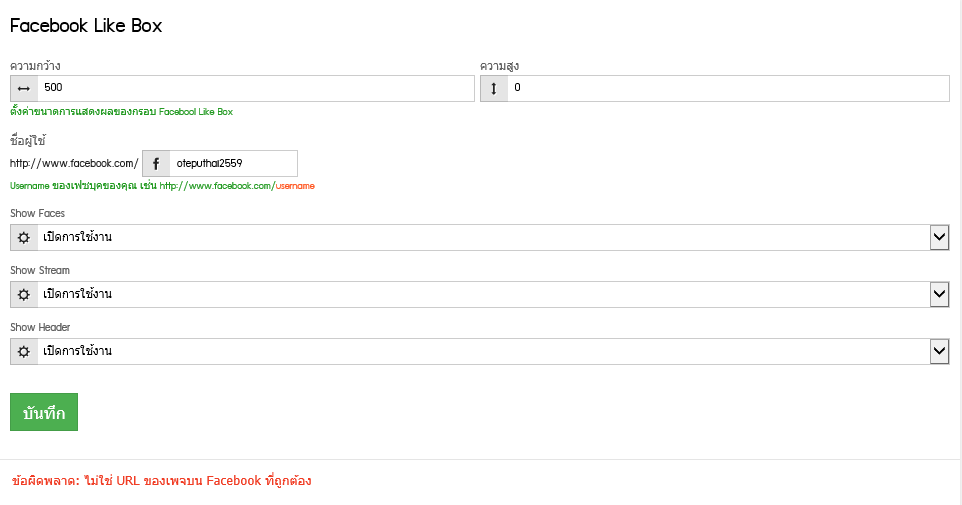Open the Show Header dropdown
The width and height of the screenshot is (962, 505).
point(480,352)
